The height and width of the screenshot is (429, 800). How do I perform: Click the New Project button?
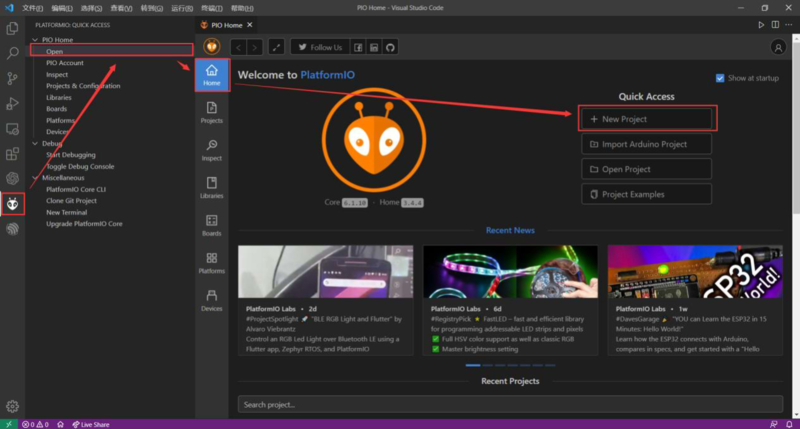click(646, 119)
